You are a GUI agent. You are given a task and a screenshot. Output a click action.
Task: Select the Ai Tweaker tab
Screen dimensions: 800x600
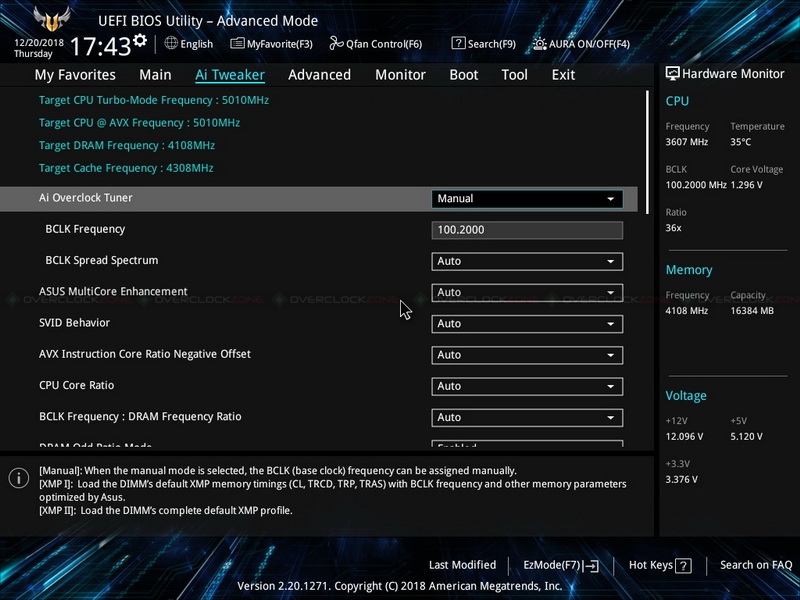pyautogui.click(x=230, y=74)
